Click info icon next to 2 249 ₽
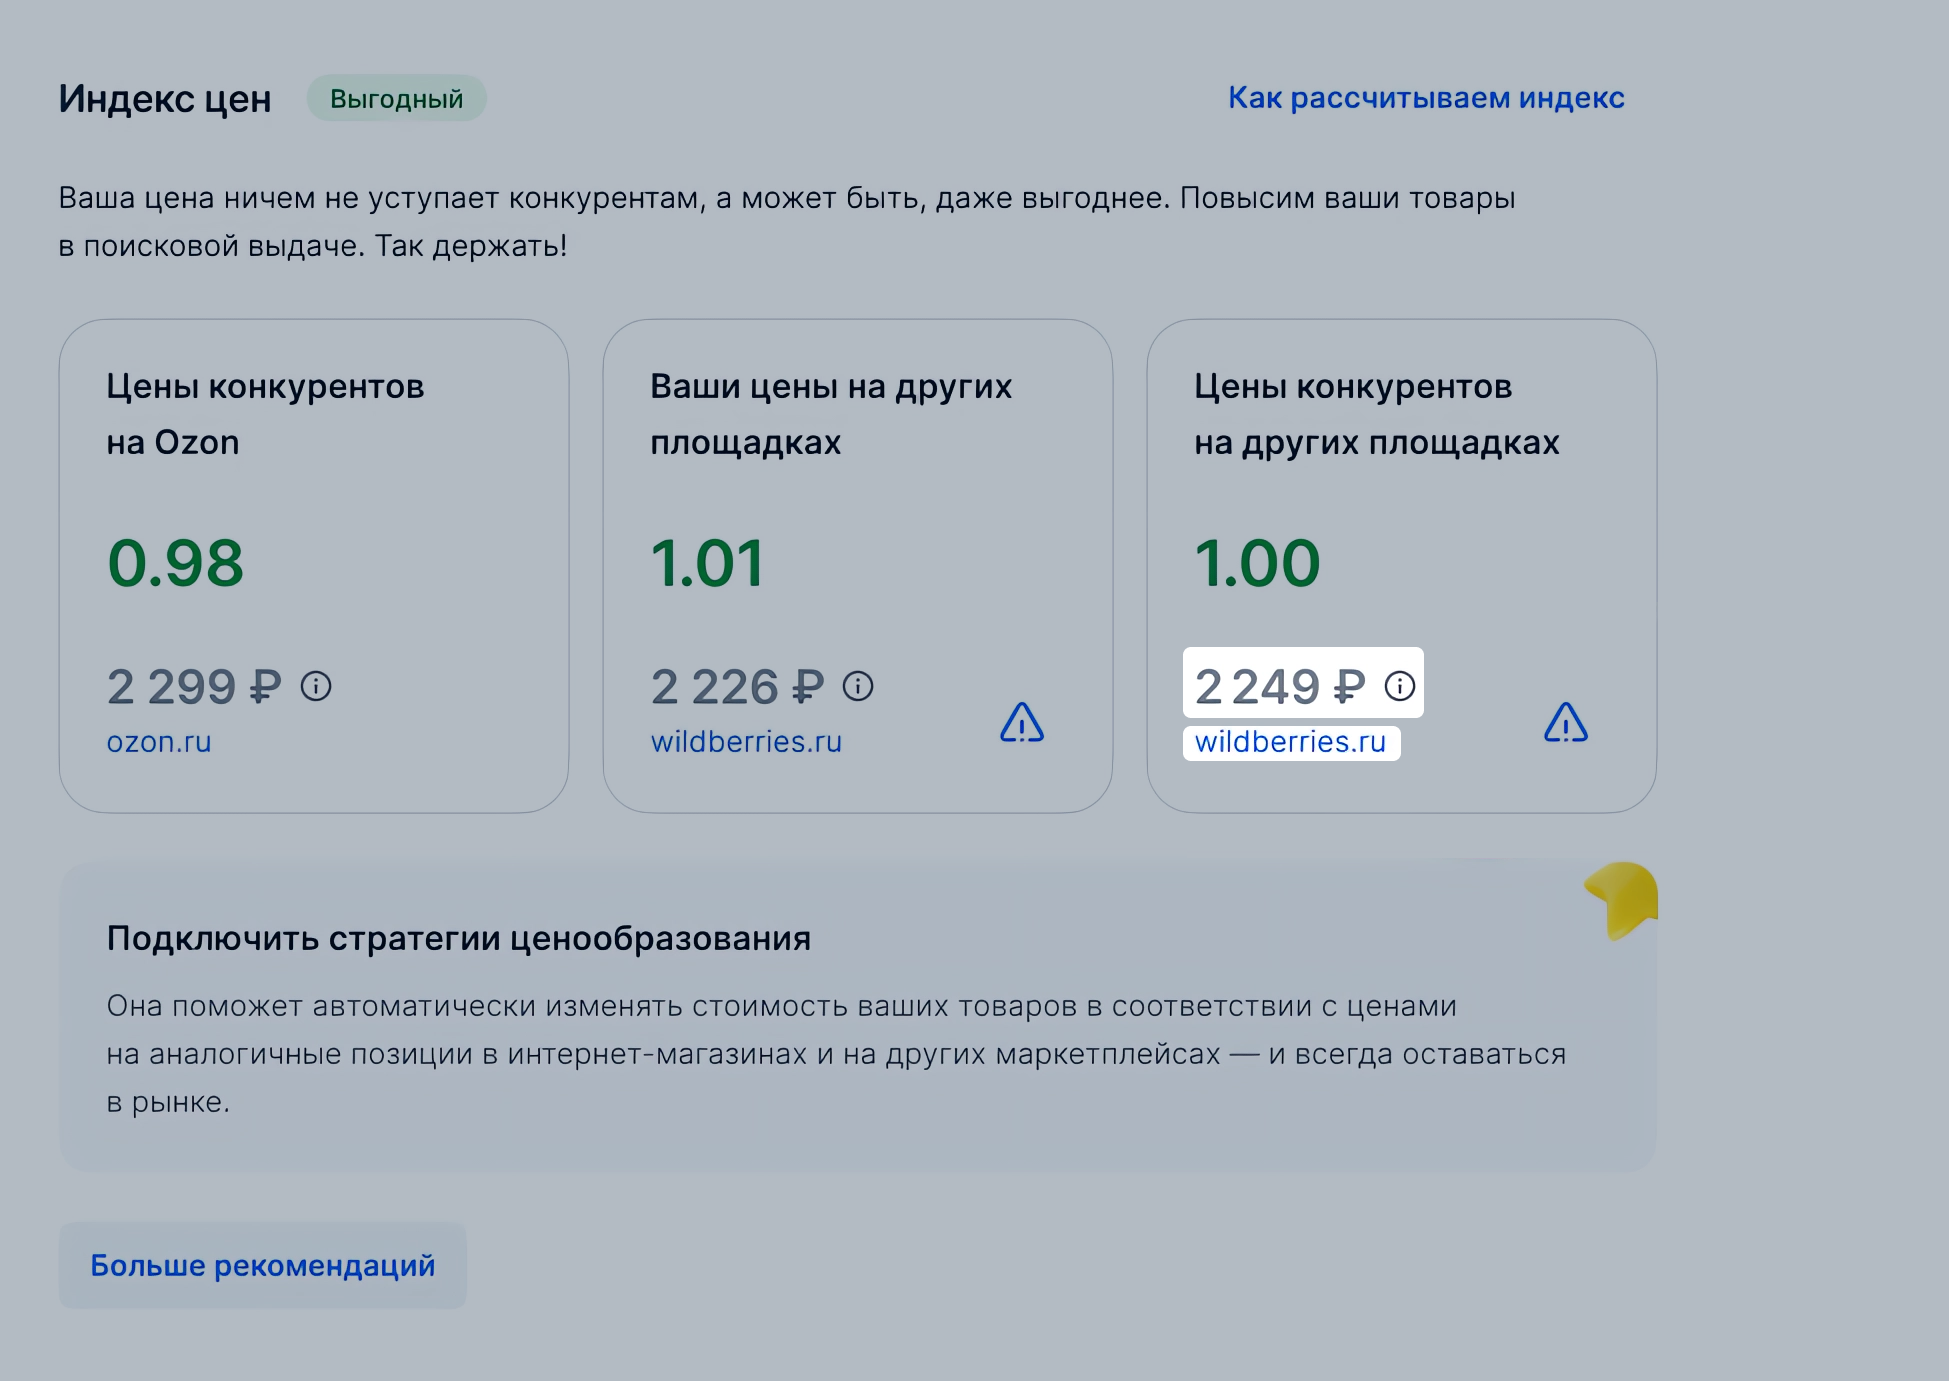The image size is (1949, 1381). (1399, 687)
